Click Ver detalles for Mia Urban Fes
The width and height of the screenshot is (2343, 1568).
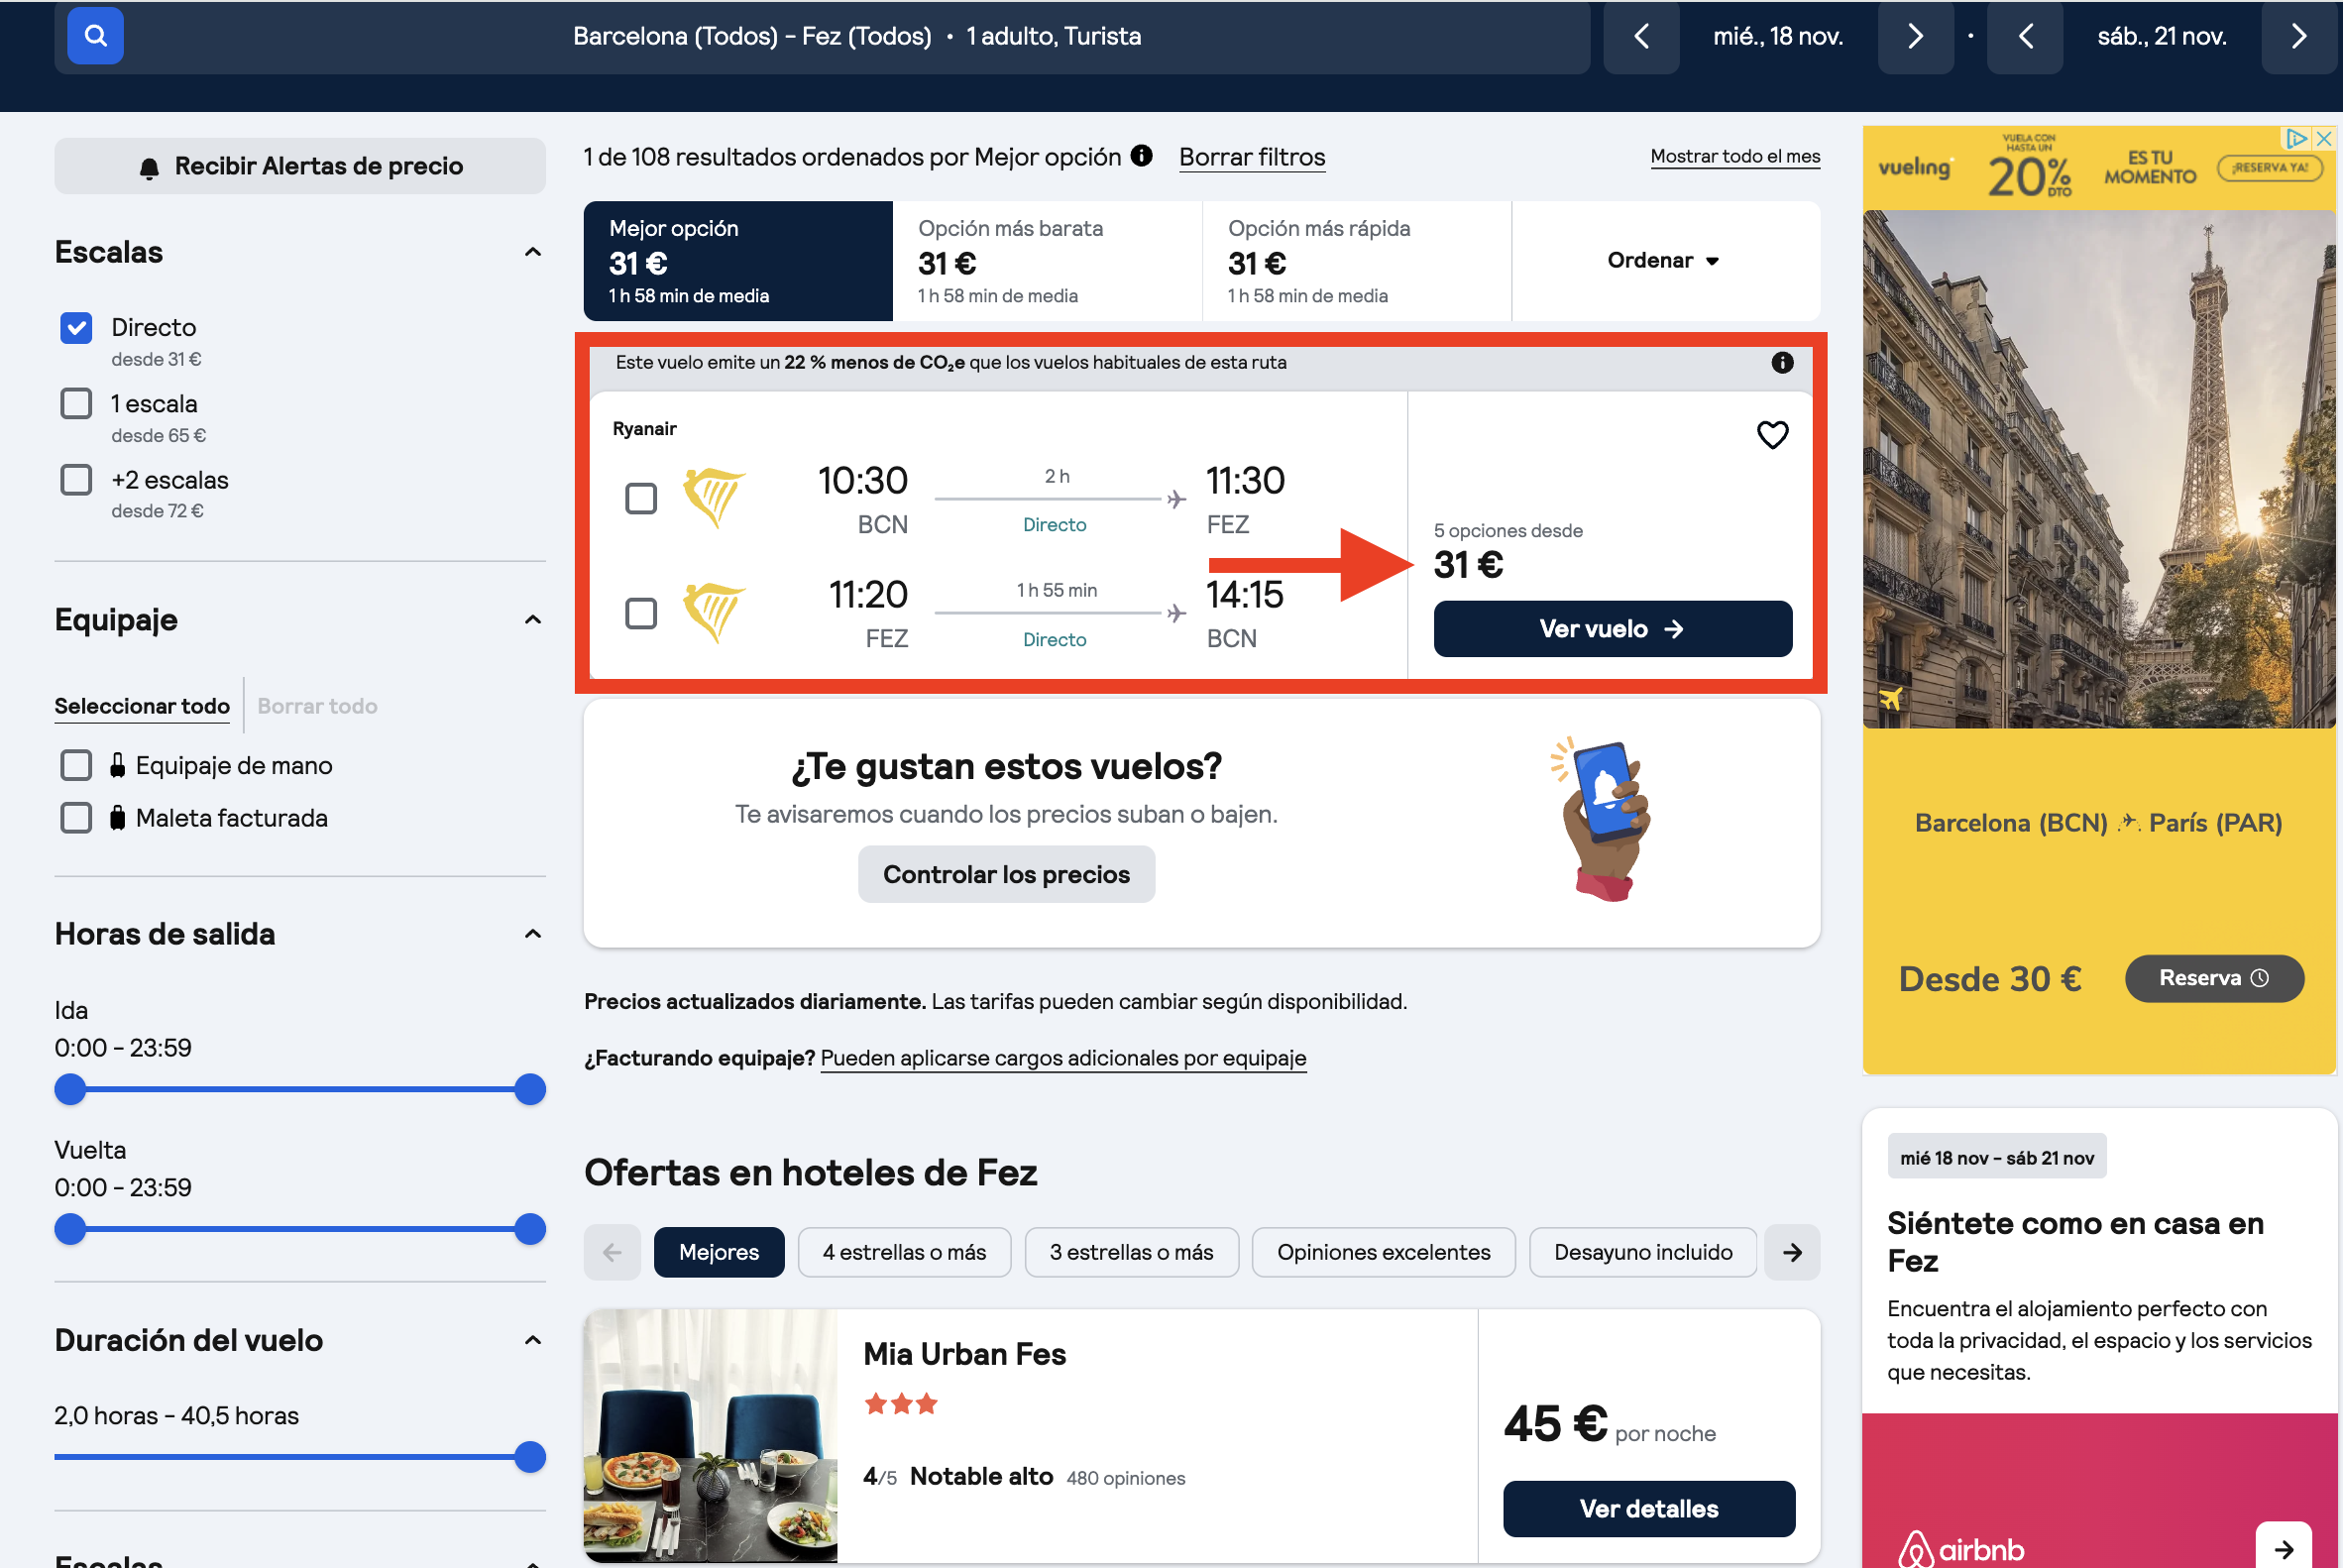click(1649, 1509)
